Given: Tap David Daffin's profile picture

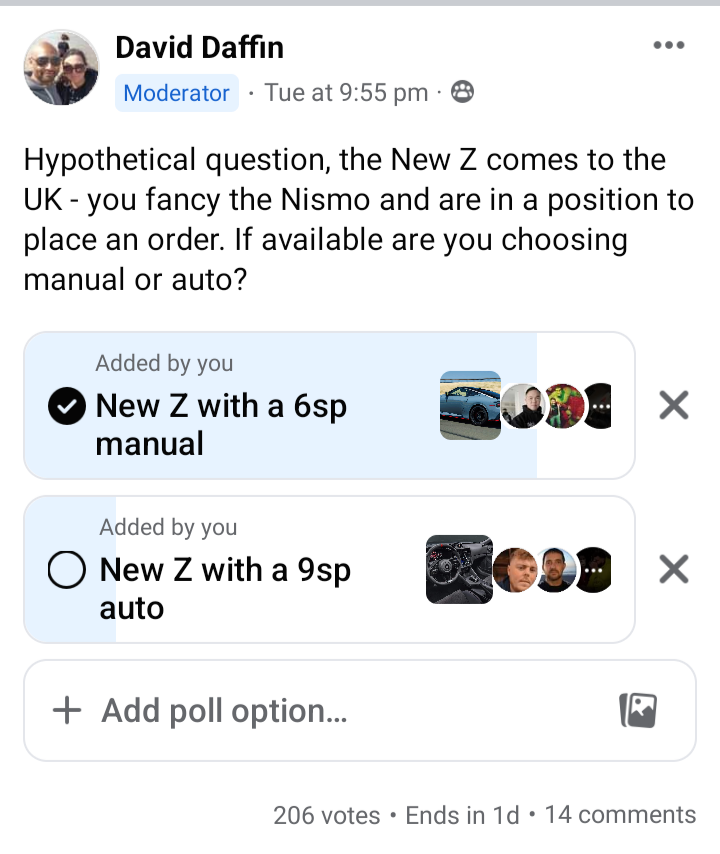Looking at the screenshot, I should [x=62, y=67].
